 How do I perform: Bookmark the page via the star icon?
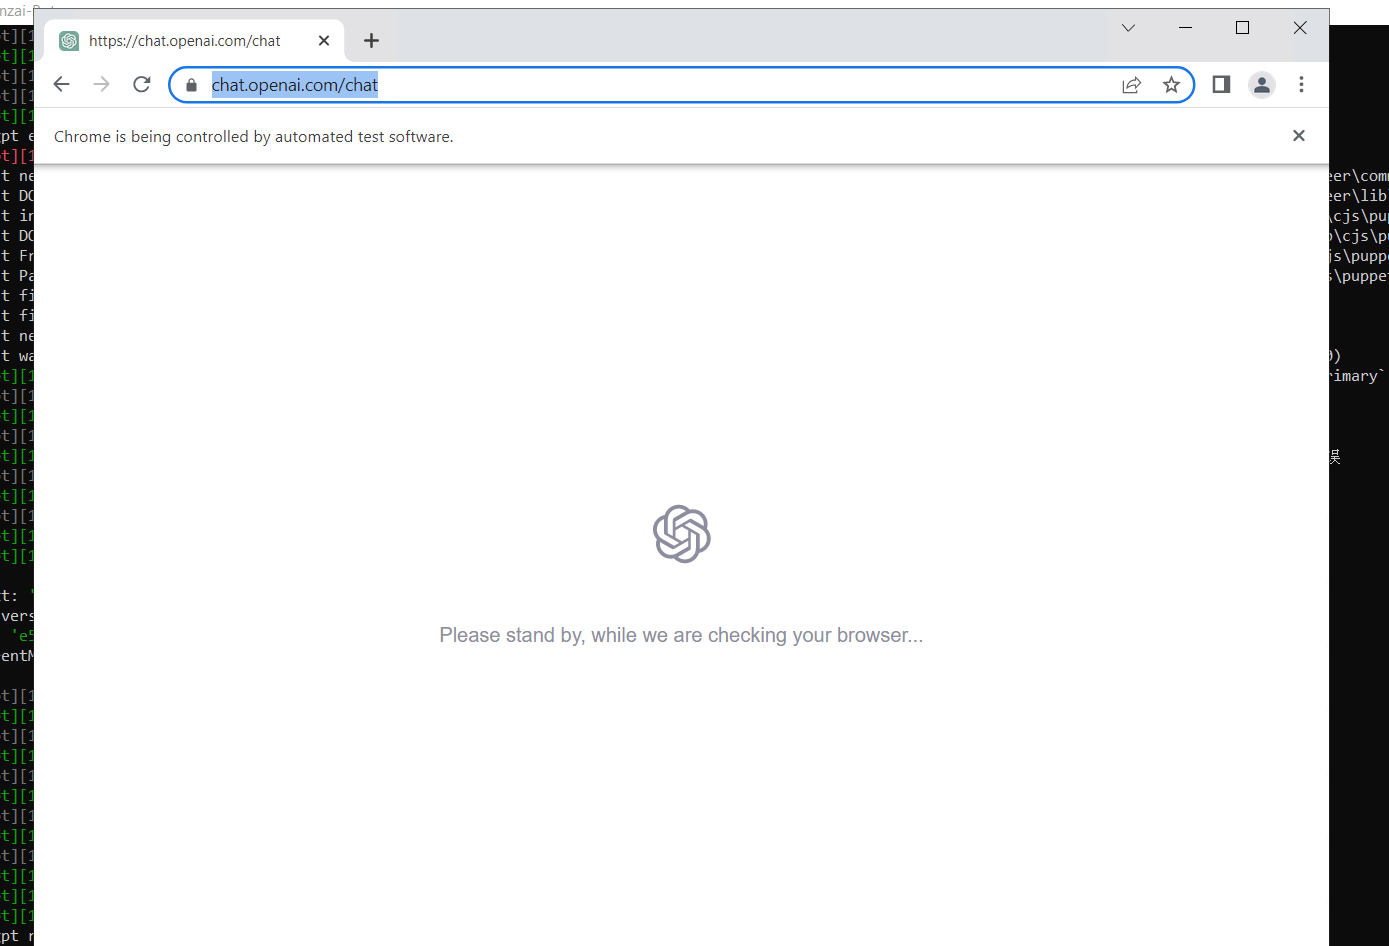point(1171,84)
